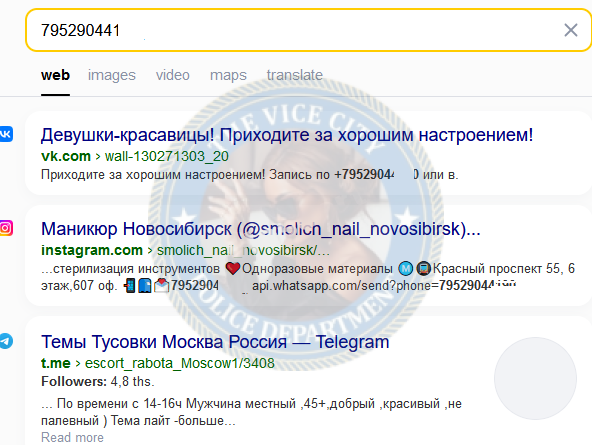The image size is (592, 445).
Task: Click the instagram.com domain link
Action: click(x=92, y=250)
